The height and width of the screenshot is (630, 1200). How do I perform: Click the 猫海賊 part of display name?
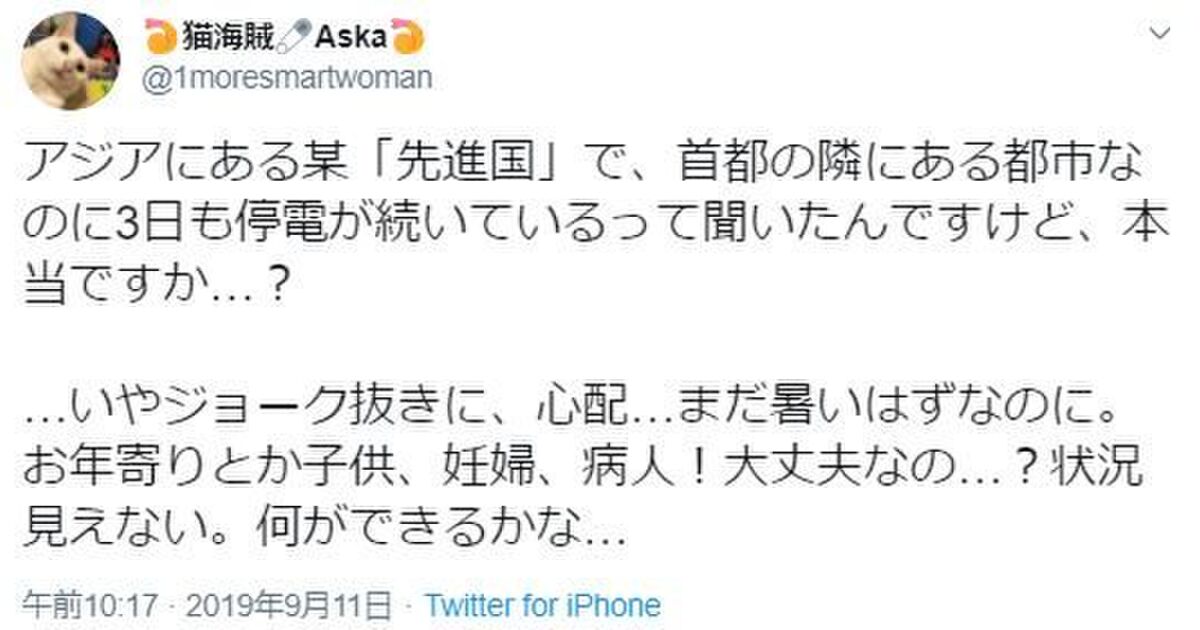click(229, 38)
